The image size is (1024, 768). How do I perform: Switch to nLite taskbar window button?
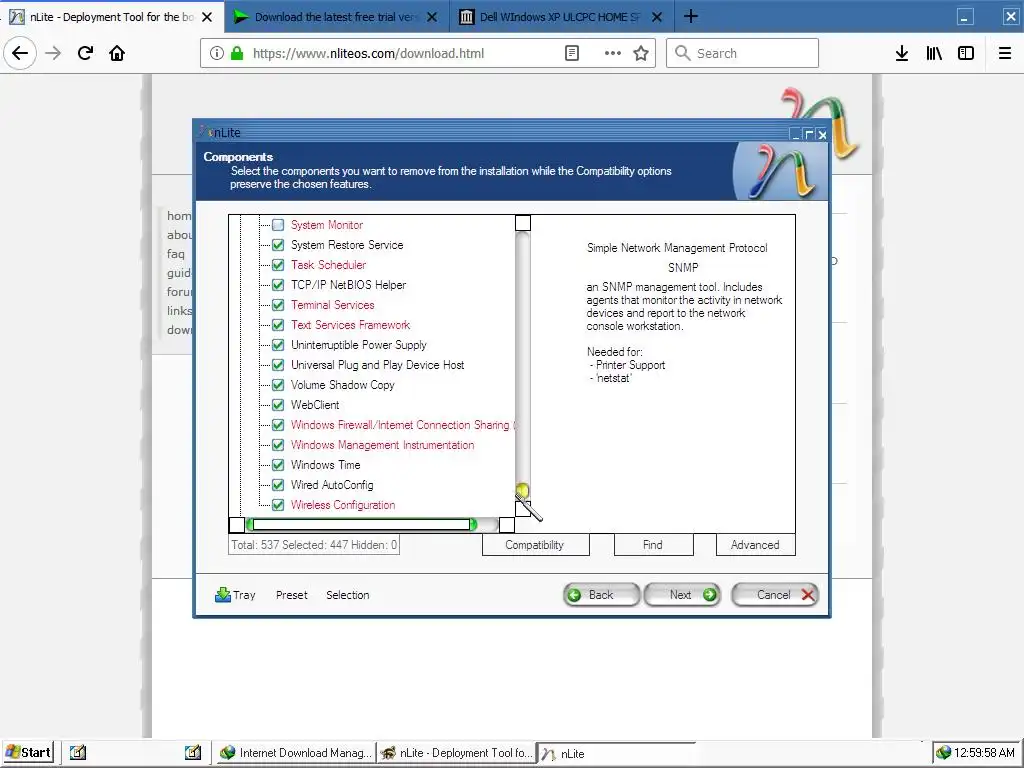click(614, 753)
